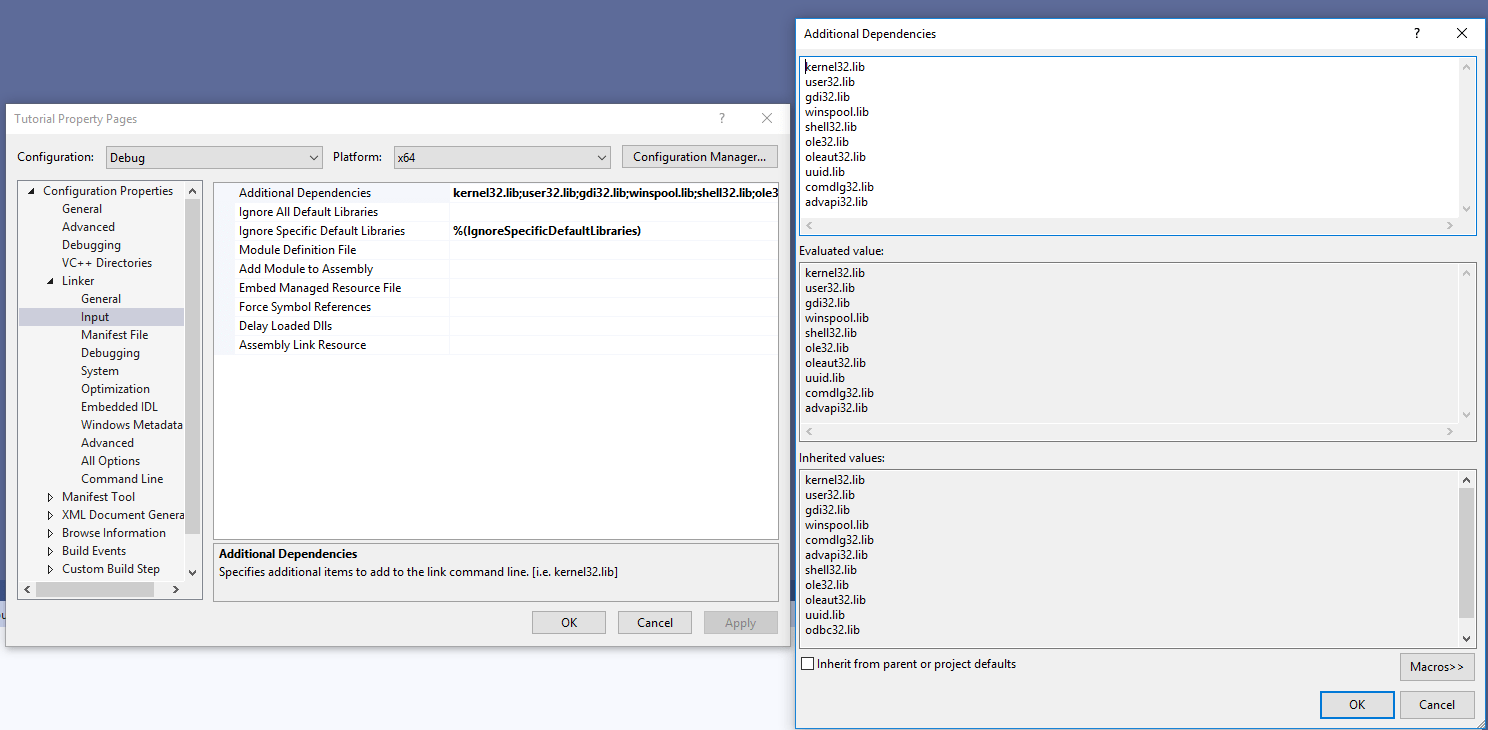Click the help question mark on Tutorial Property Pages

pyautogui.click(x=721, y=118)
